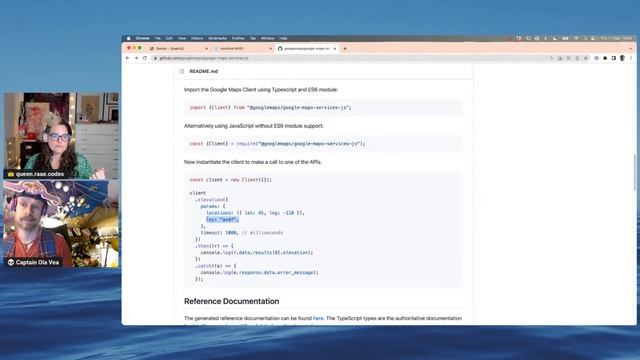This screenshot has width=640, height=360.
Task: Switch to the localhost:8000 tab
Action: (242, 48)
